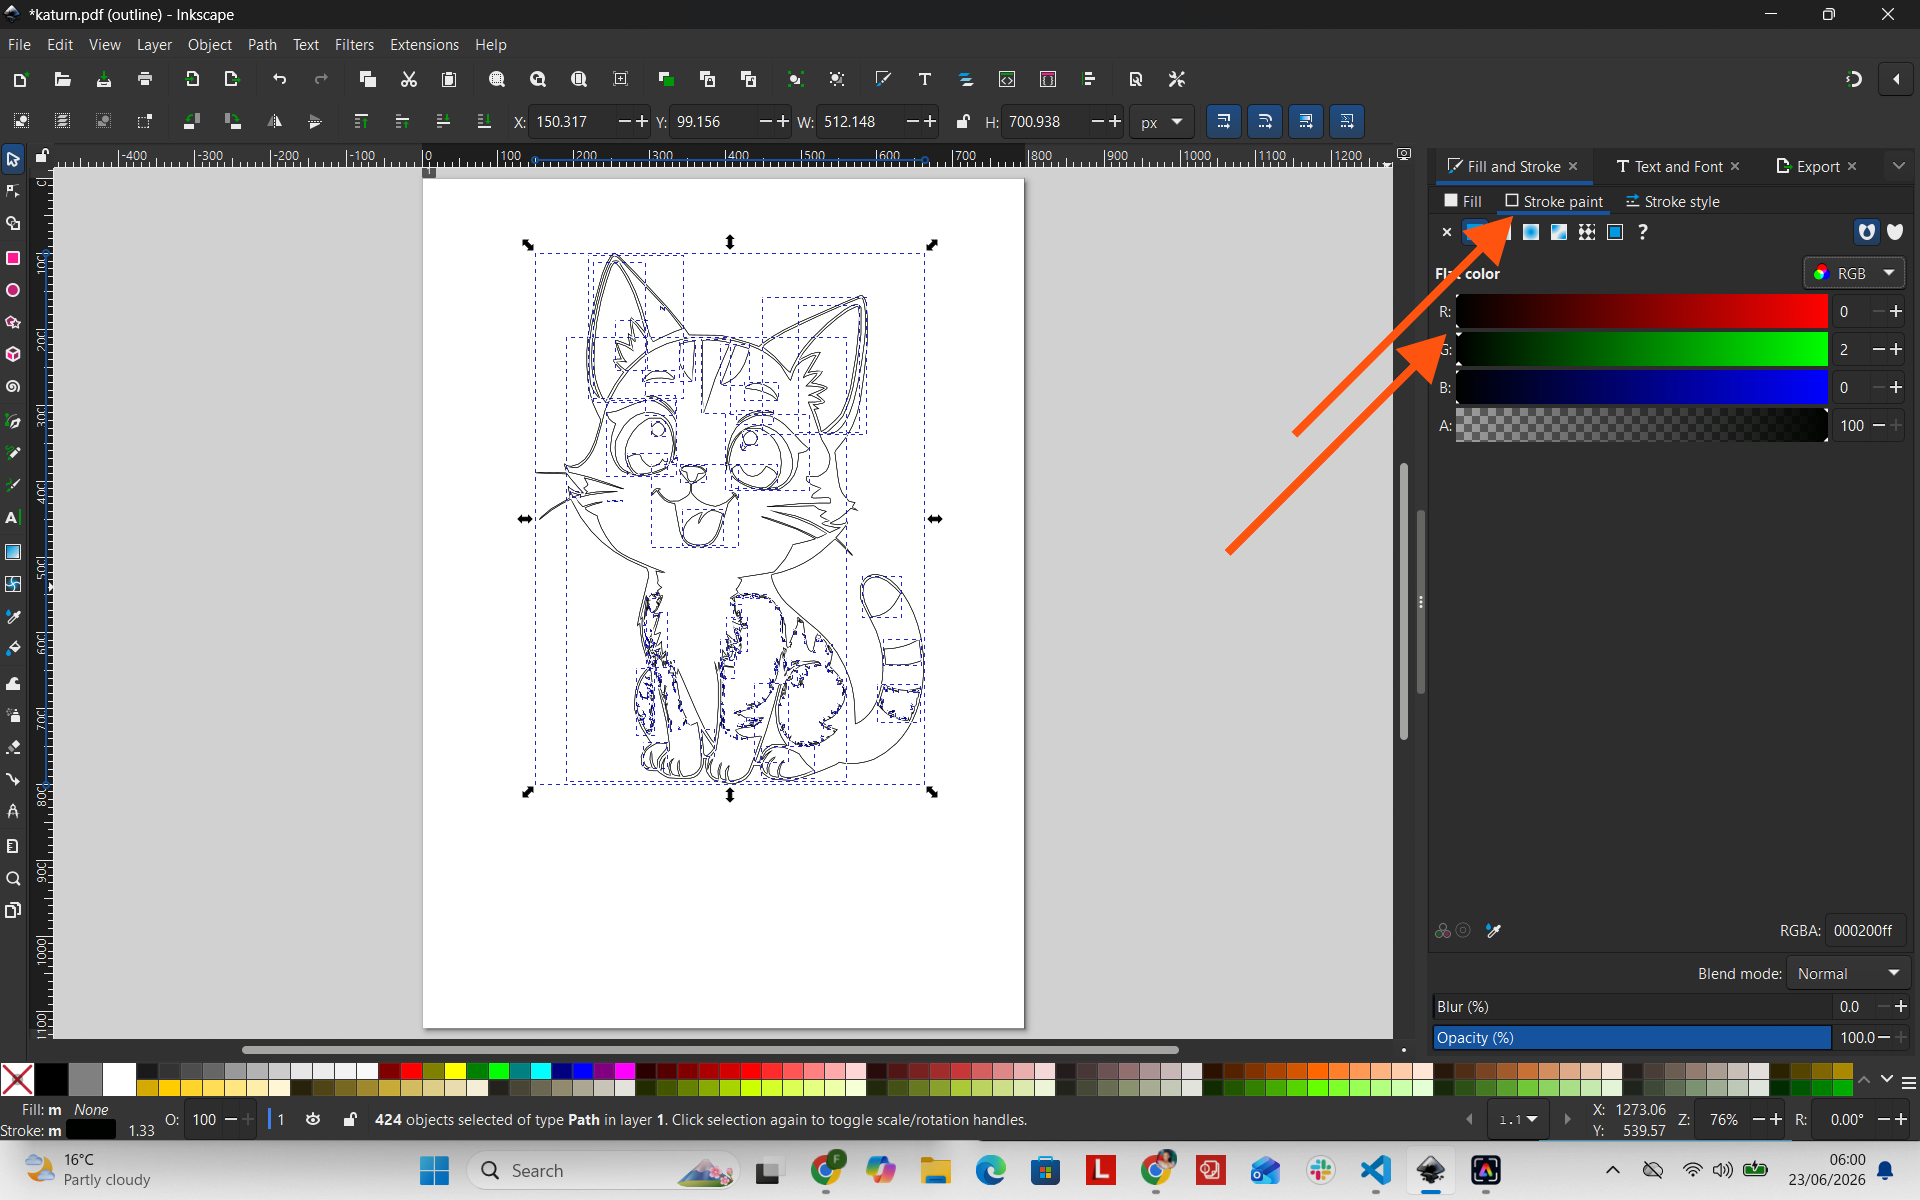Expand the docked dialogs chevron menu
Viewport: 1920px width, 1200px height.
click(x=1898, y=166)
